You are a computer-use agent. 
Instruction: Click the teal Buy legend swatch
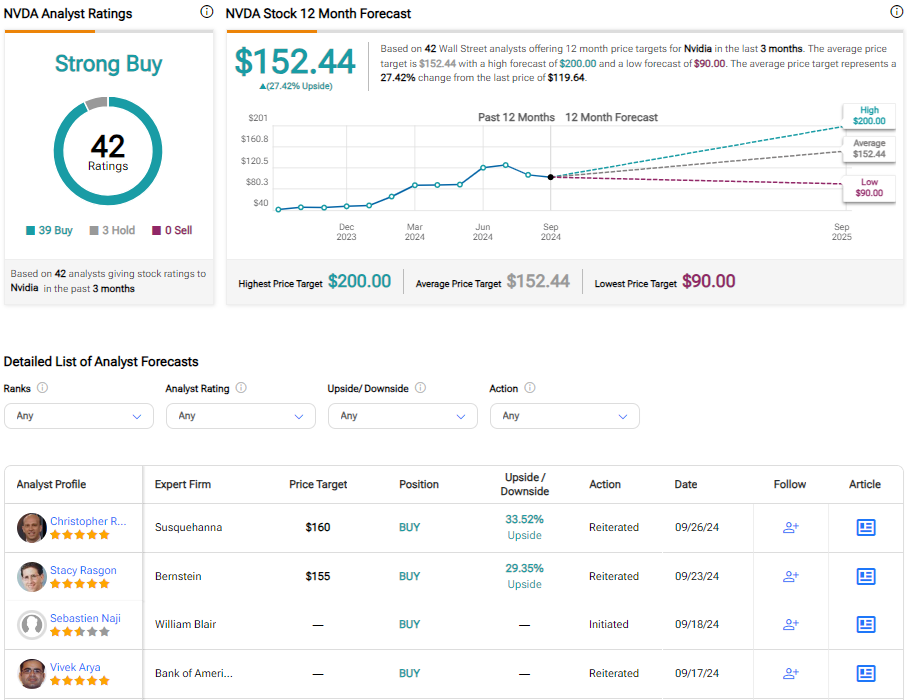pyautogui.click(x=31, y=231)
